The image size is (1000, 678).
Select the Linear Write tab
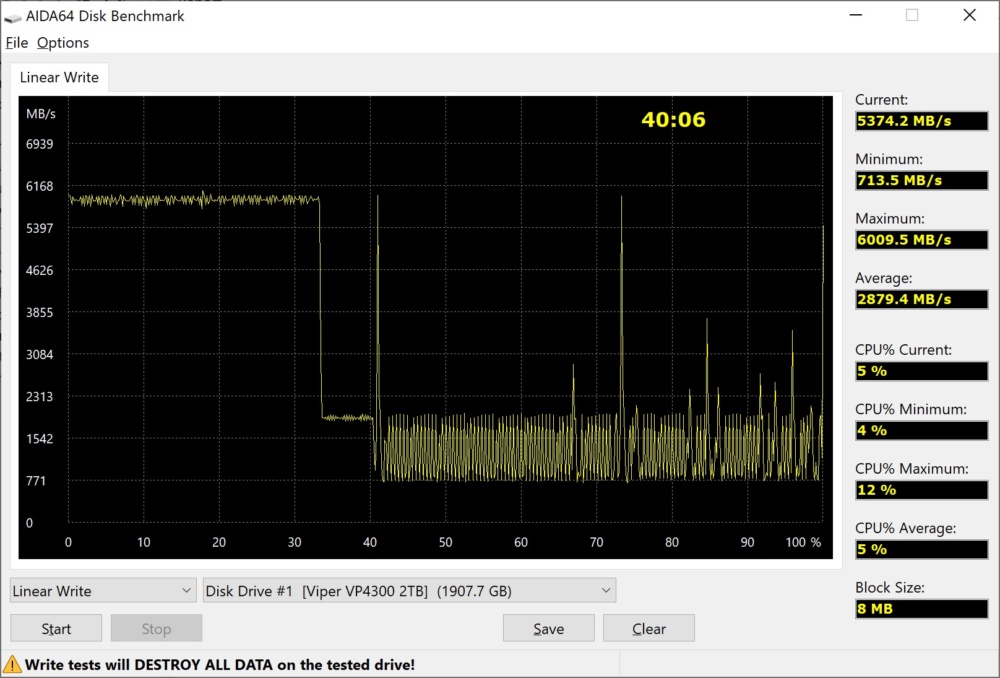[x=59, y=77]
